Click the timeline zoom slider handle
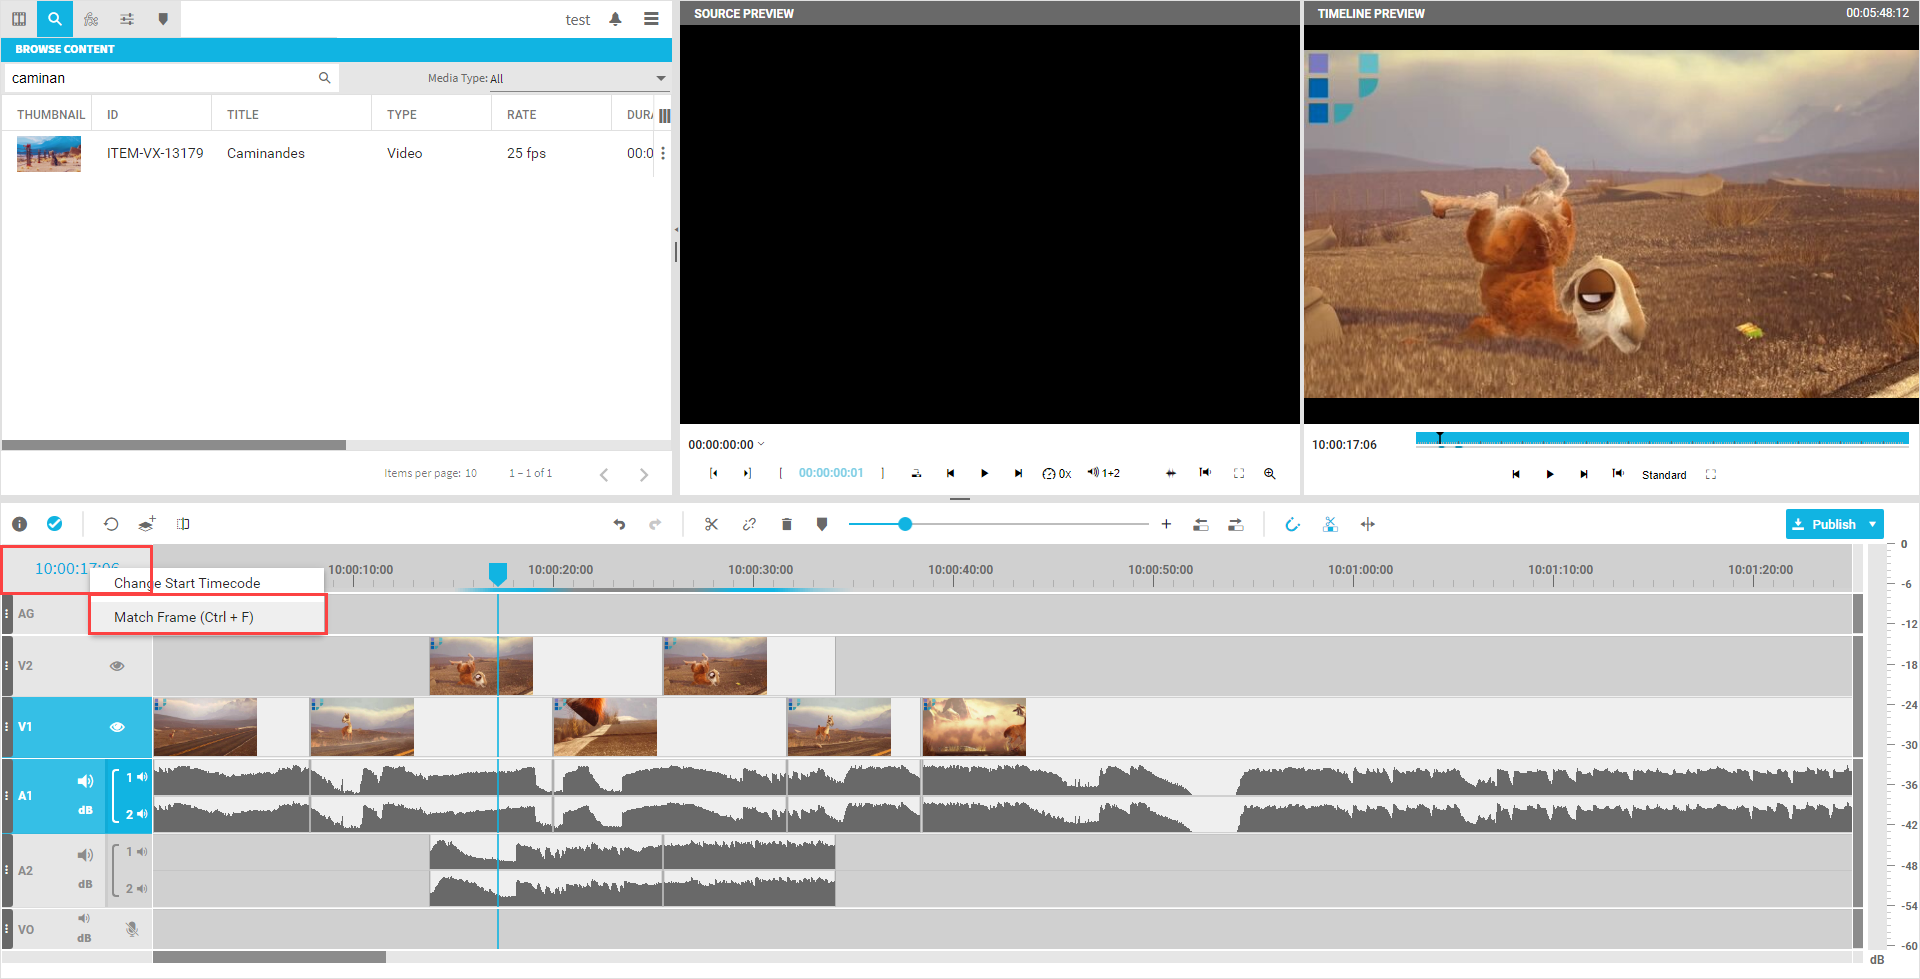This screenshot has height=979, width=1920. [905, 524]
